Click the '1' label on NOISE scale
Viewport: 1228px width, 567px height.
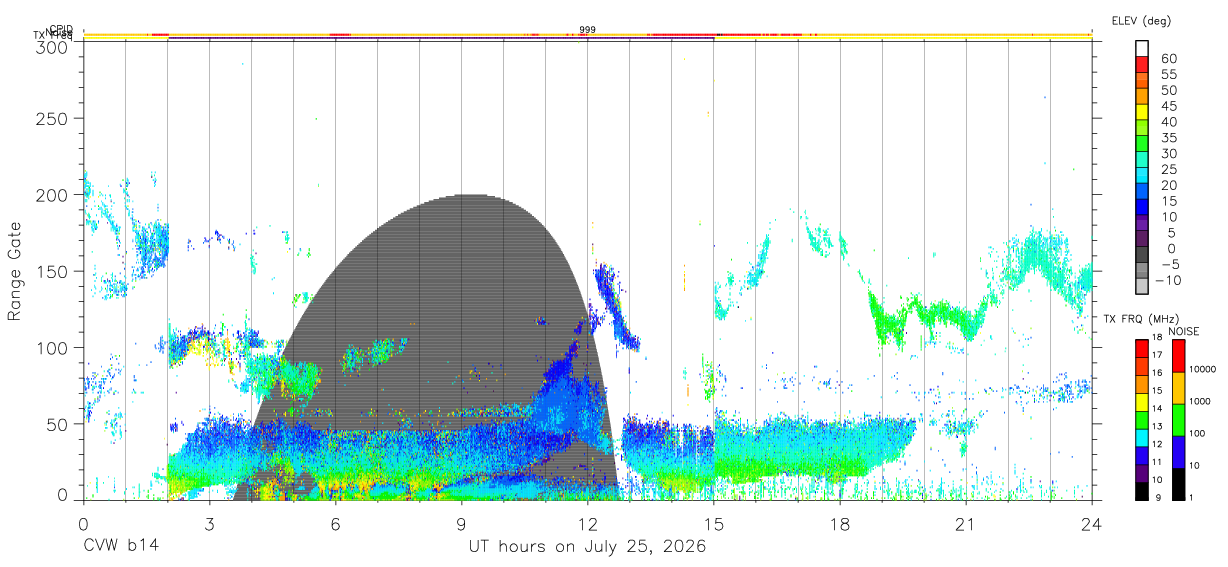tap(1190, 497)
